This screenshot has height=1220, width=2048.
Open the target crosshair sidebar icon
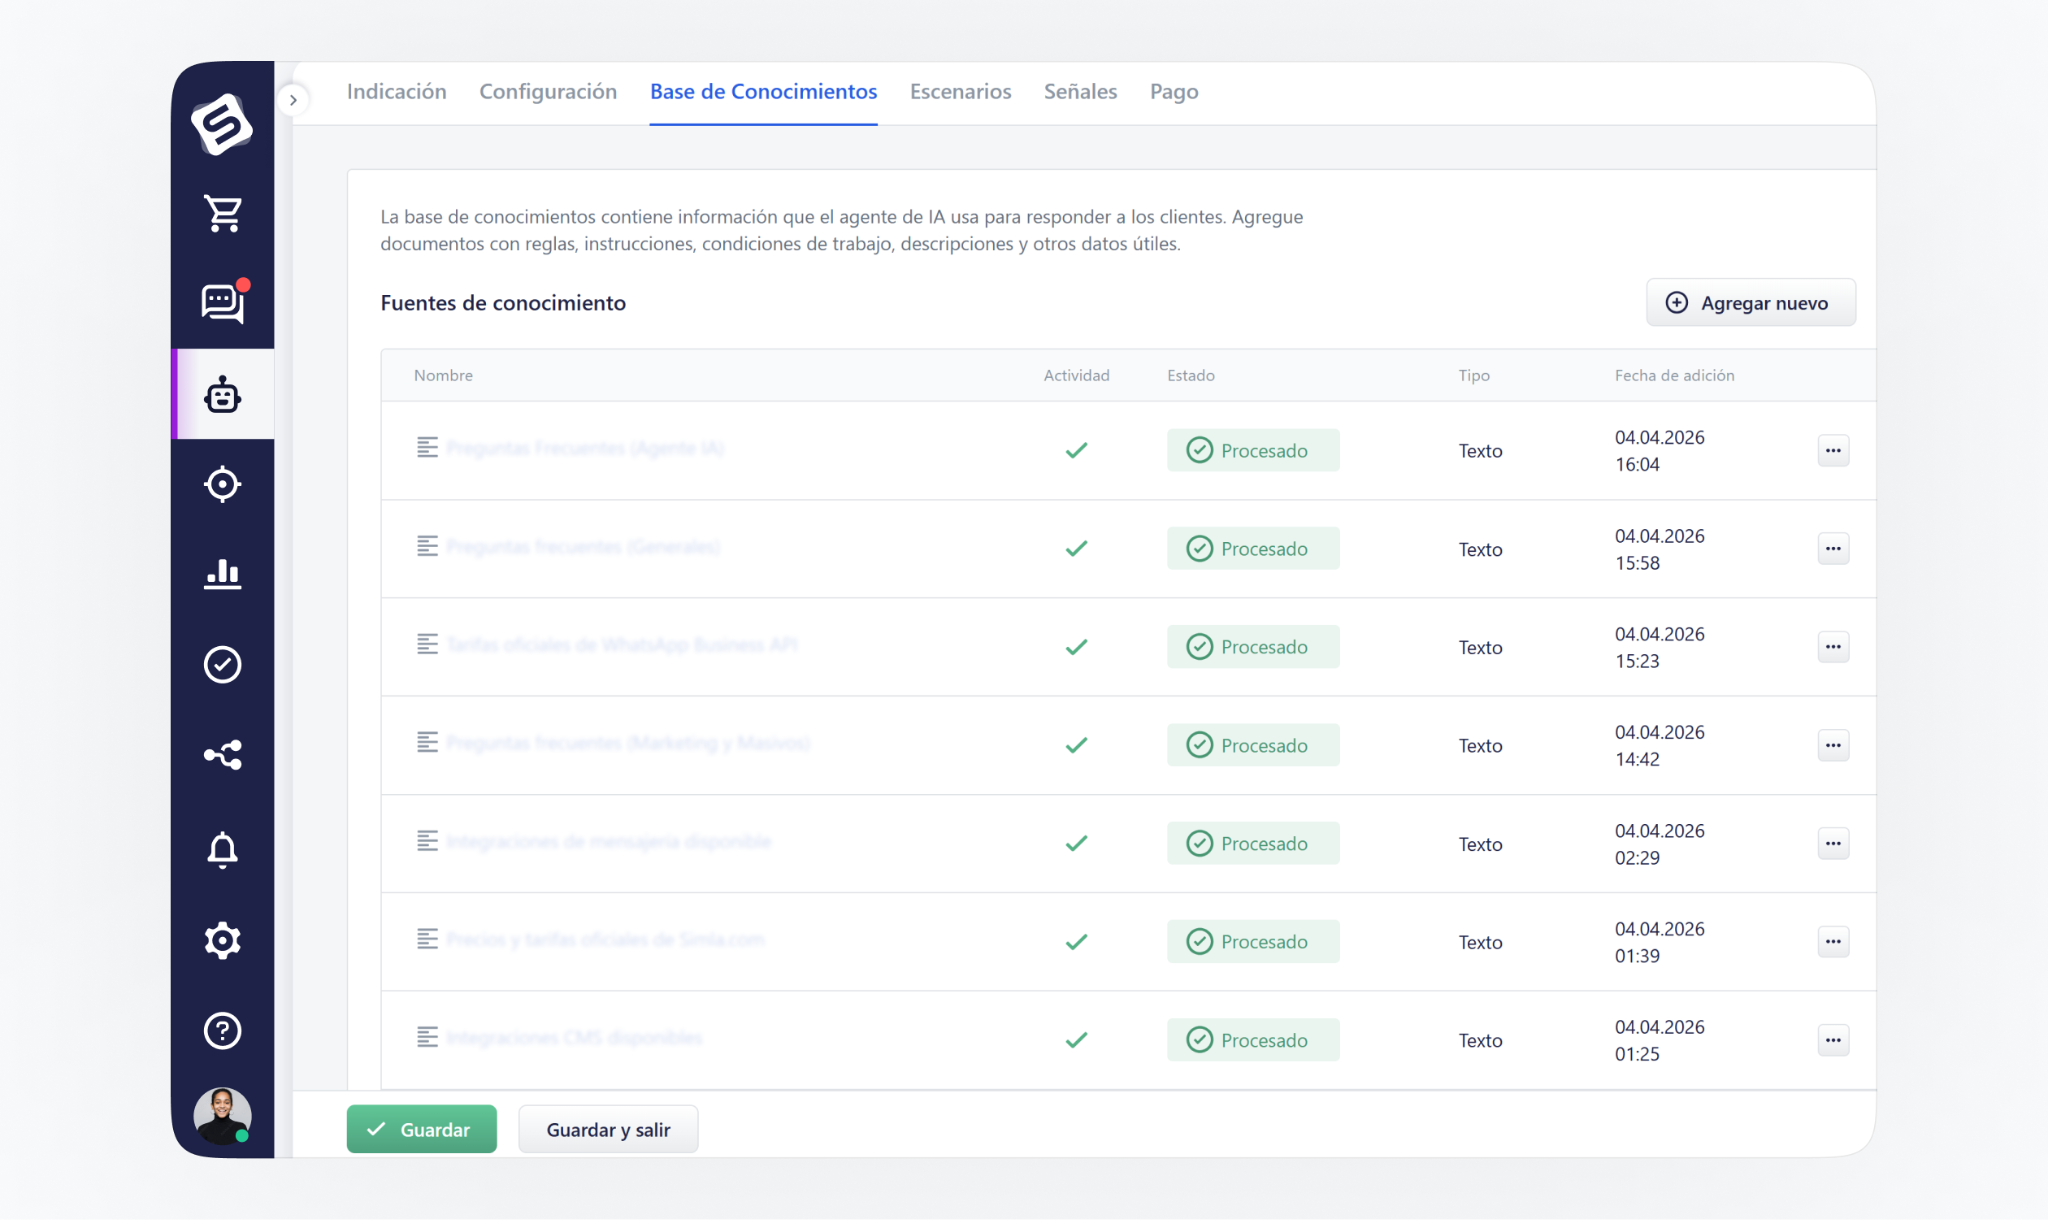point(222,485)
